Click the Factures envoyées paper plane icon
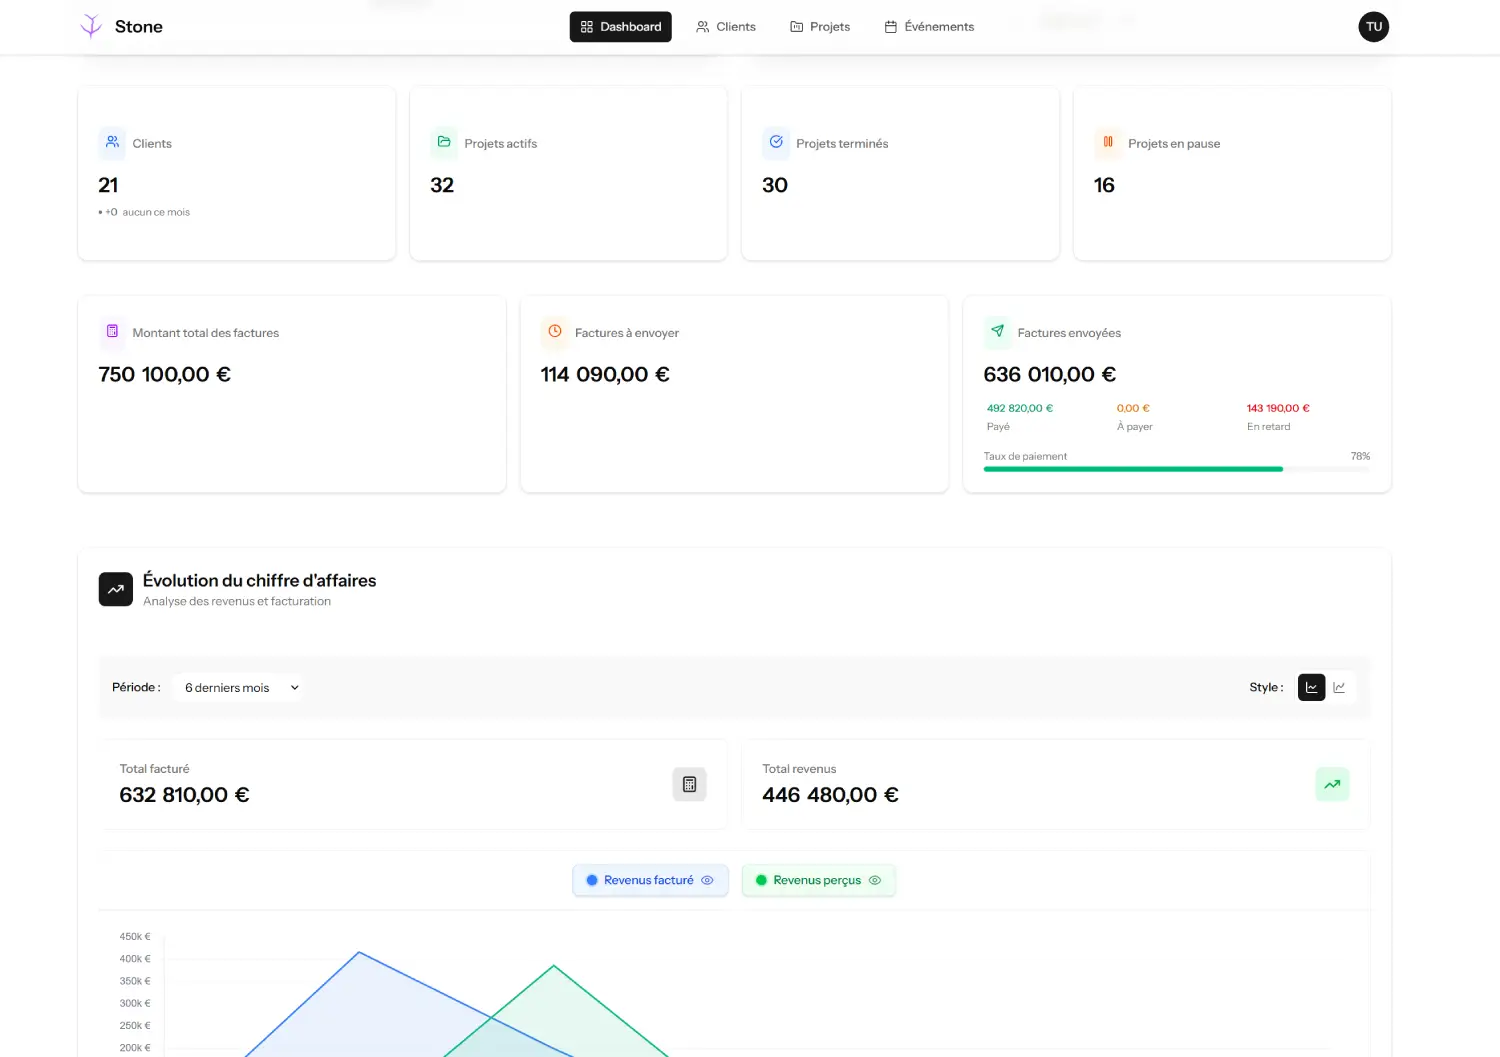Viewport: 1500px width, 1057px height. [x=997, y=331]
